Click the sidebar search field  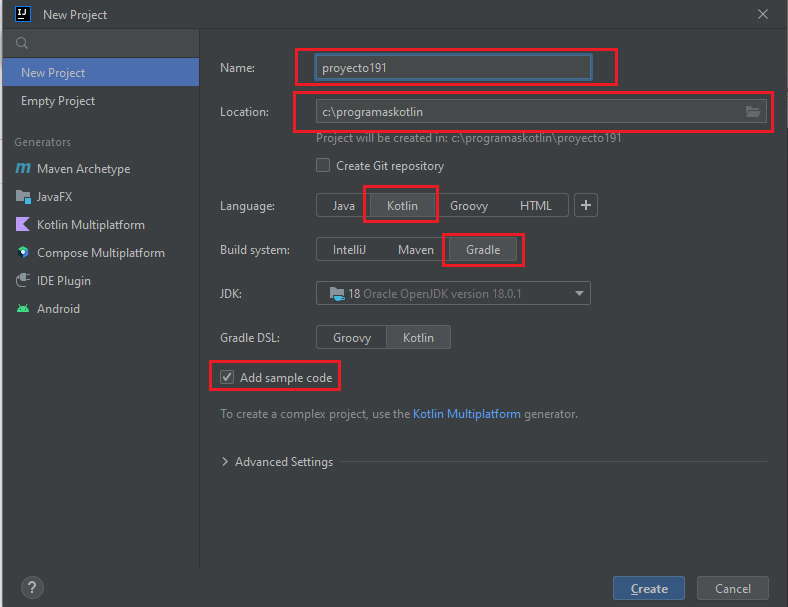click(101, 43)
